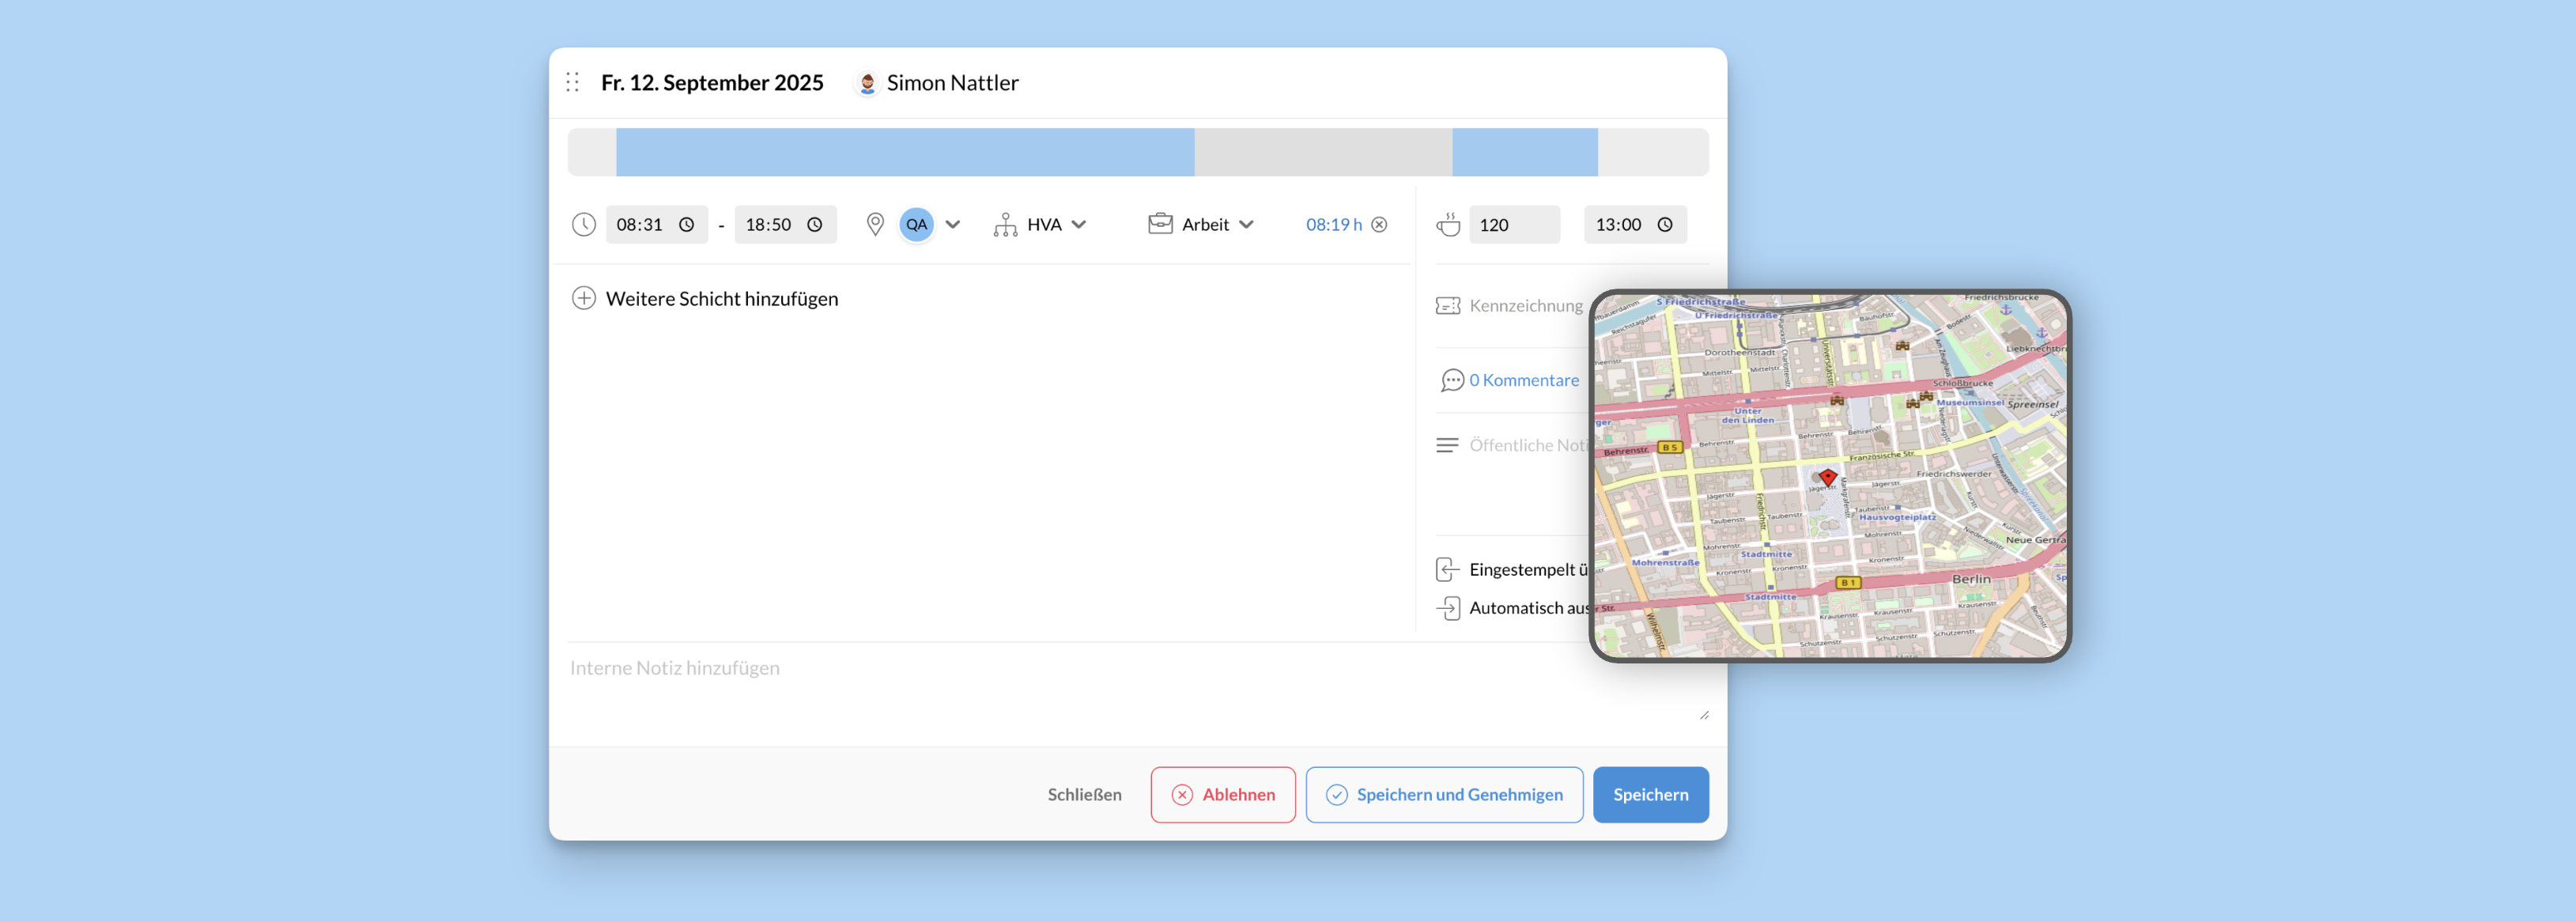The height and width of the screenshot is (922, 2576).
Task: Click the red marker on map
Action: coord(1828,477)
